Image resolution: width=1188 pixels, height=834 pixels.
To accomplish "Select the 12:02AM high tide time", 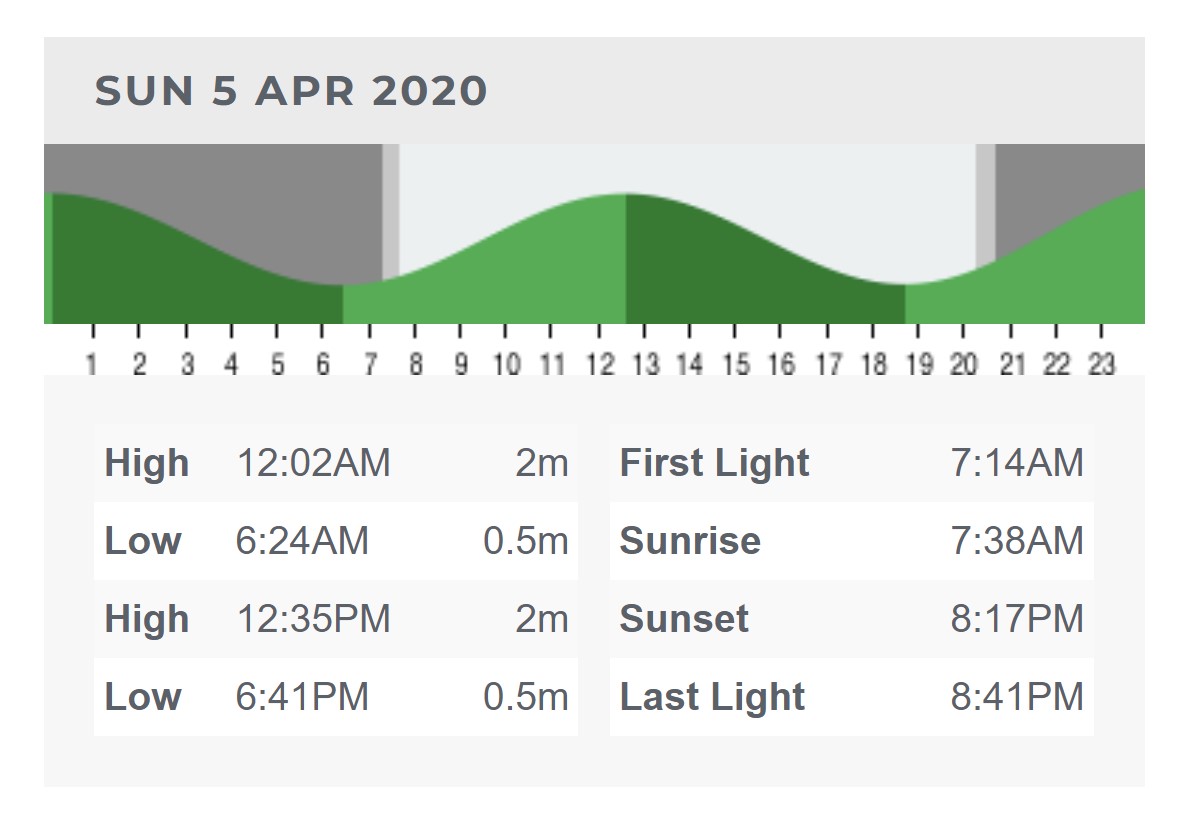I will [x=313, y=463].
